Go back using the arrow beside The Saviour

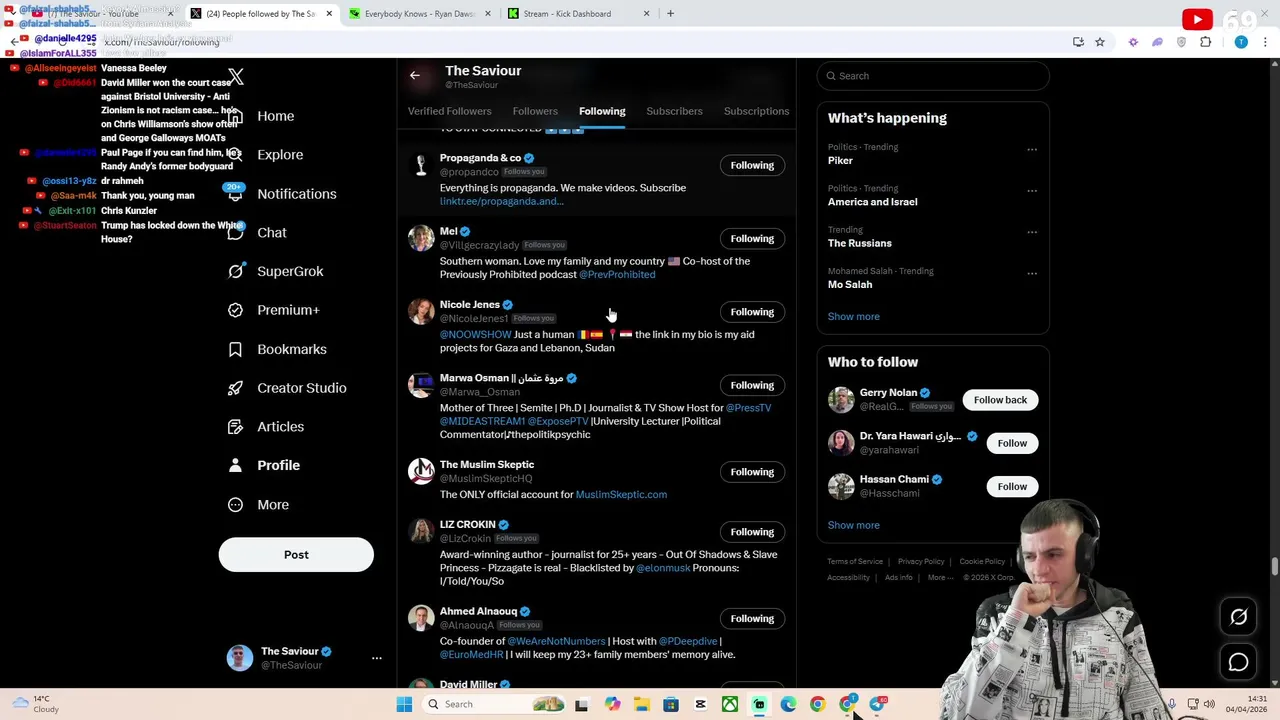[x=415, y=75]
